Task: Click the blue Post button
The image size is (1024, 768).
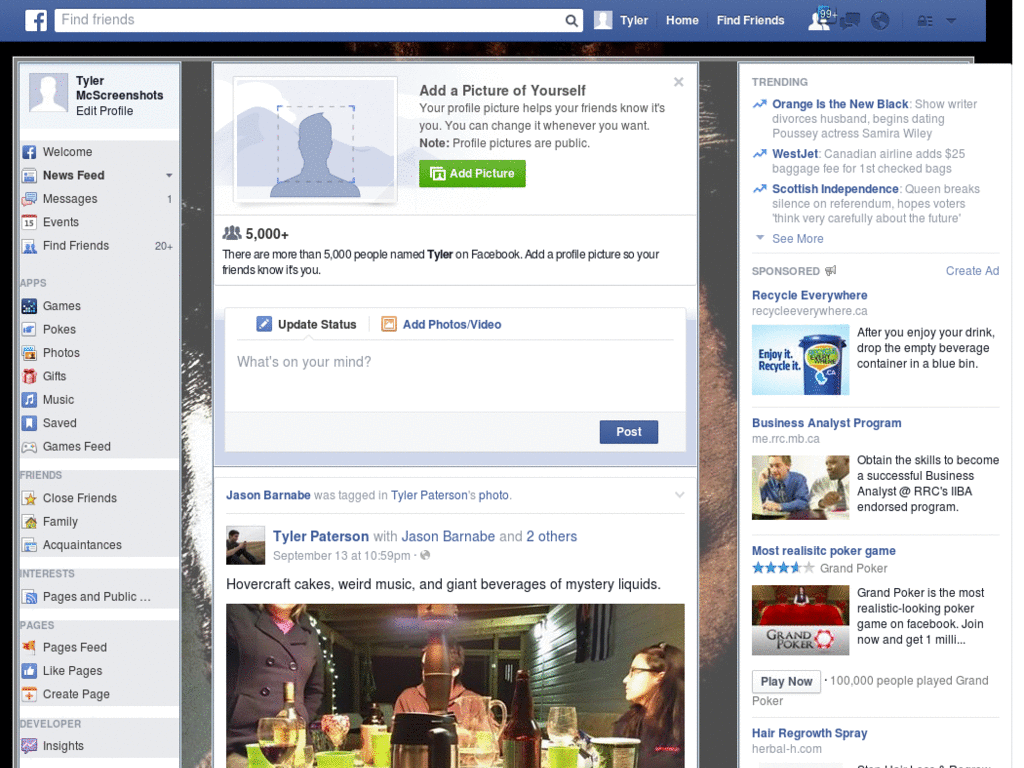Action: 629,432
